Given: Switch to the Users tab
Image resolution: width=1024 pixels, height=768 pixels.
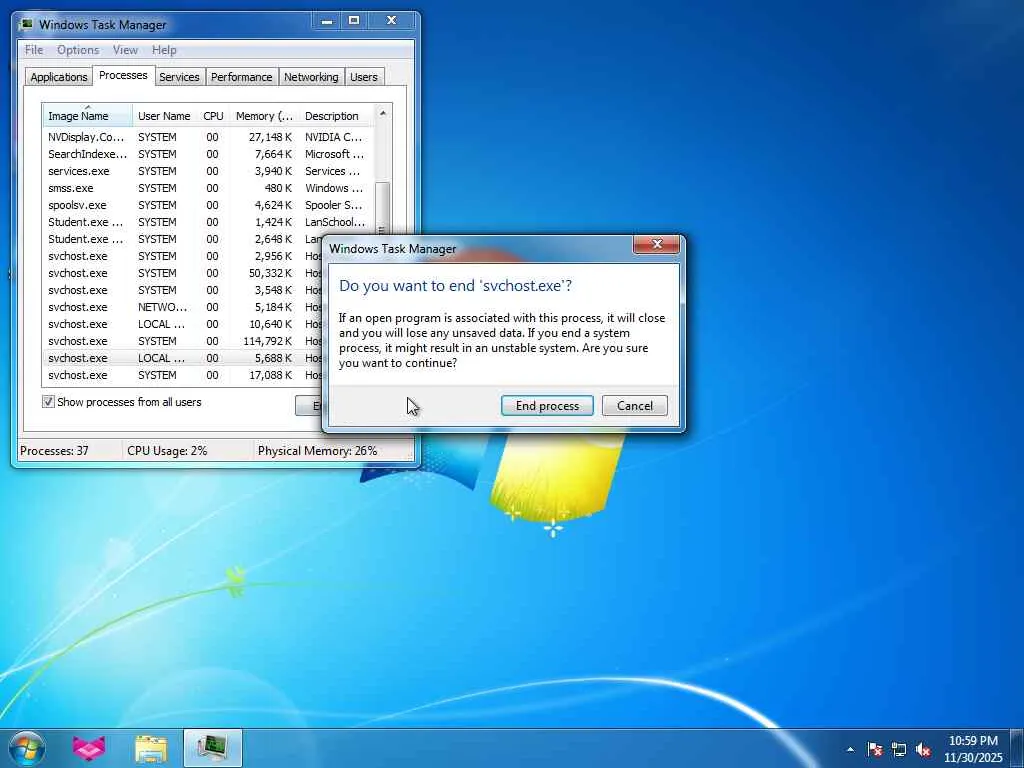Looking at the screenshot, I should click(x=364, y=77).
